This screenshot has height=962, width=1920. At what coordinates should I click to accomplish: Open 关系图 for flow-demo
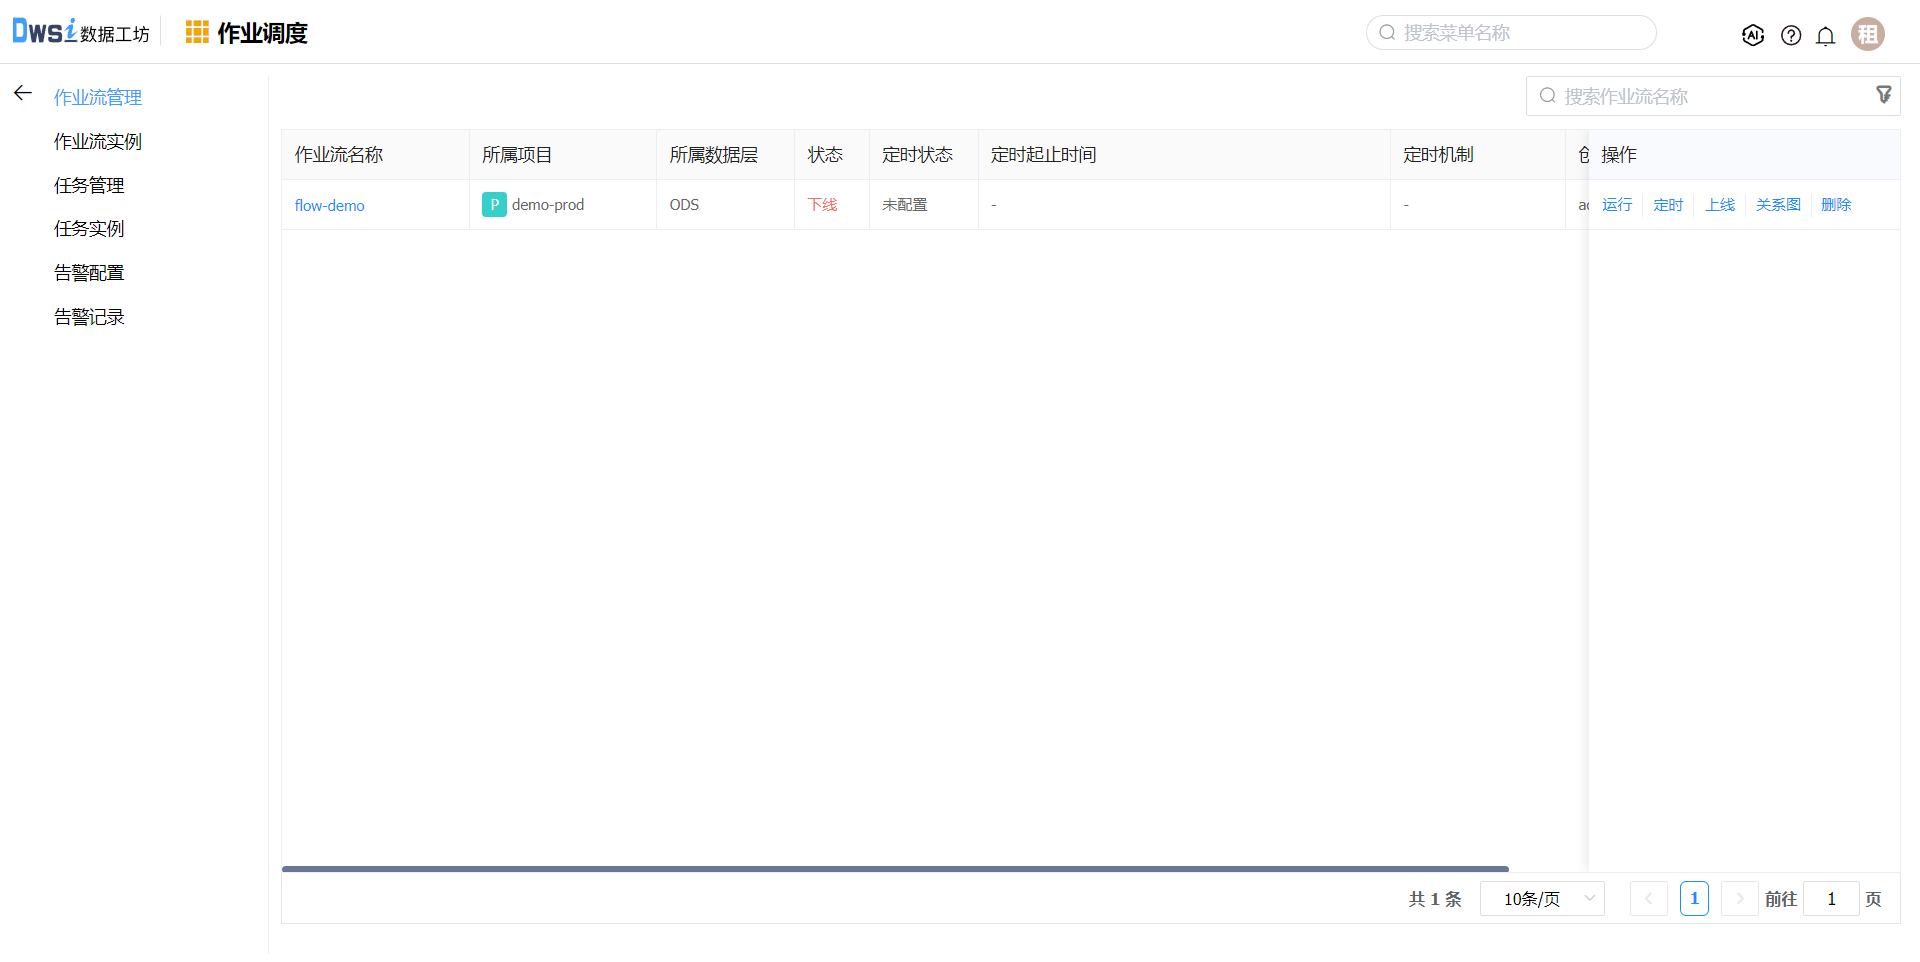tap(1777, 205)
